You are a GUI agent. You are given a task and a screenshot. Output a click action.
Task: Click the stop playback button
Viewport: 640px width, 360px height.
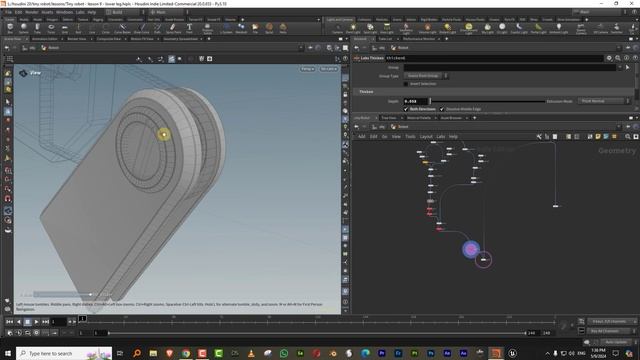[27, 322]
